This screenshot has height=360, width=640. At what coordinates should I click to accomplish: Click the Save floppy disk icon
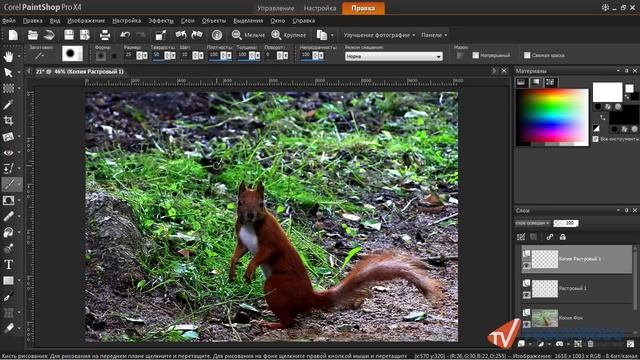tap(69, 35)
